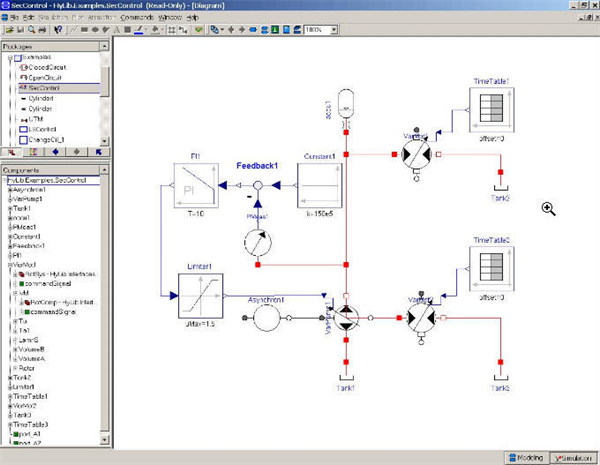Viewport: 600px width, 465px height.
Task: Select the Asynchron1 motor component
Action: pyautogui.click(x=265, y=318)
